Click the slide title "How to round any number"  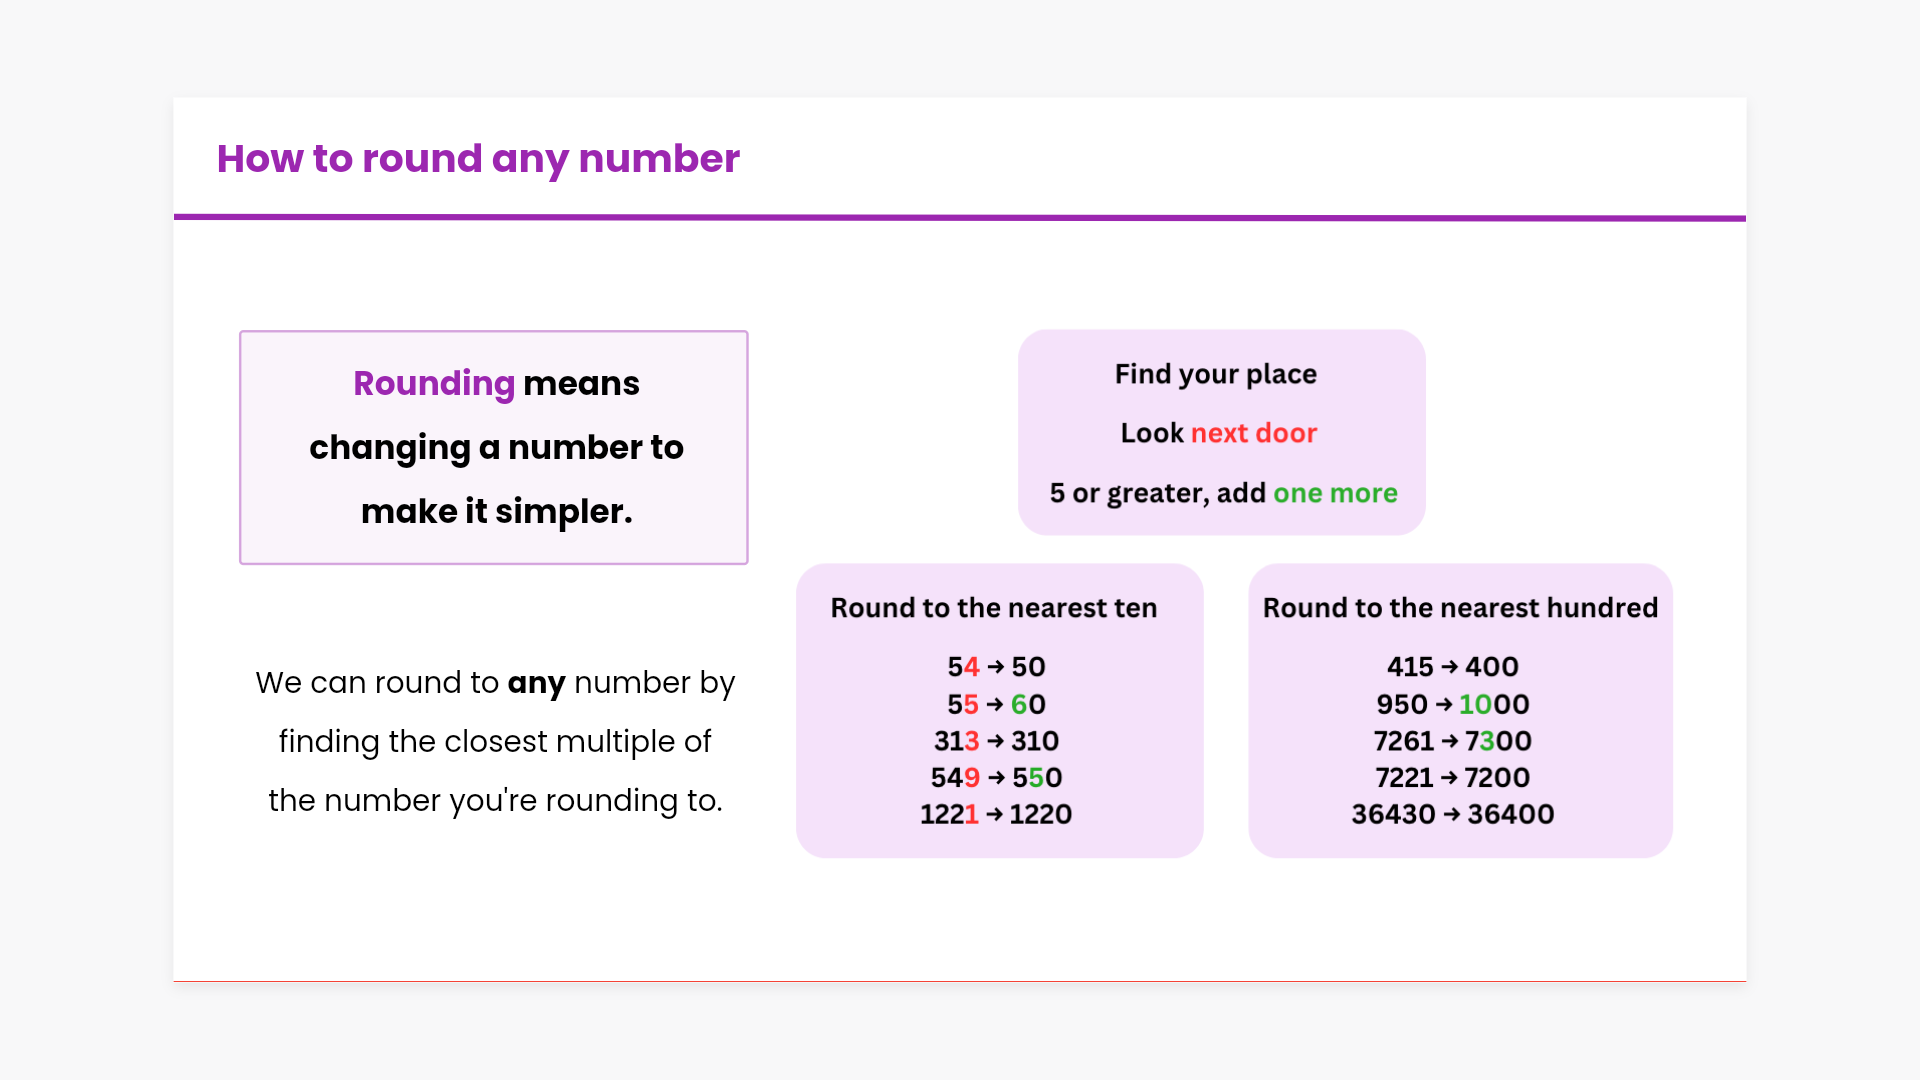point(478,159)
